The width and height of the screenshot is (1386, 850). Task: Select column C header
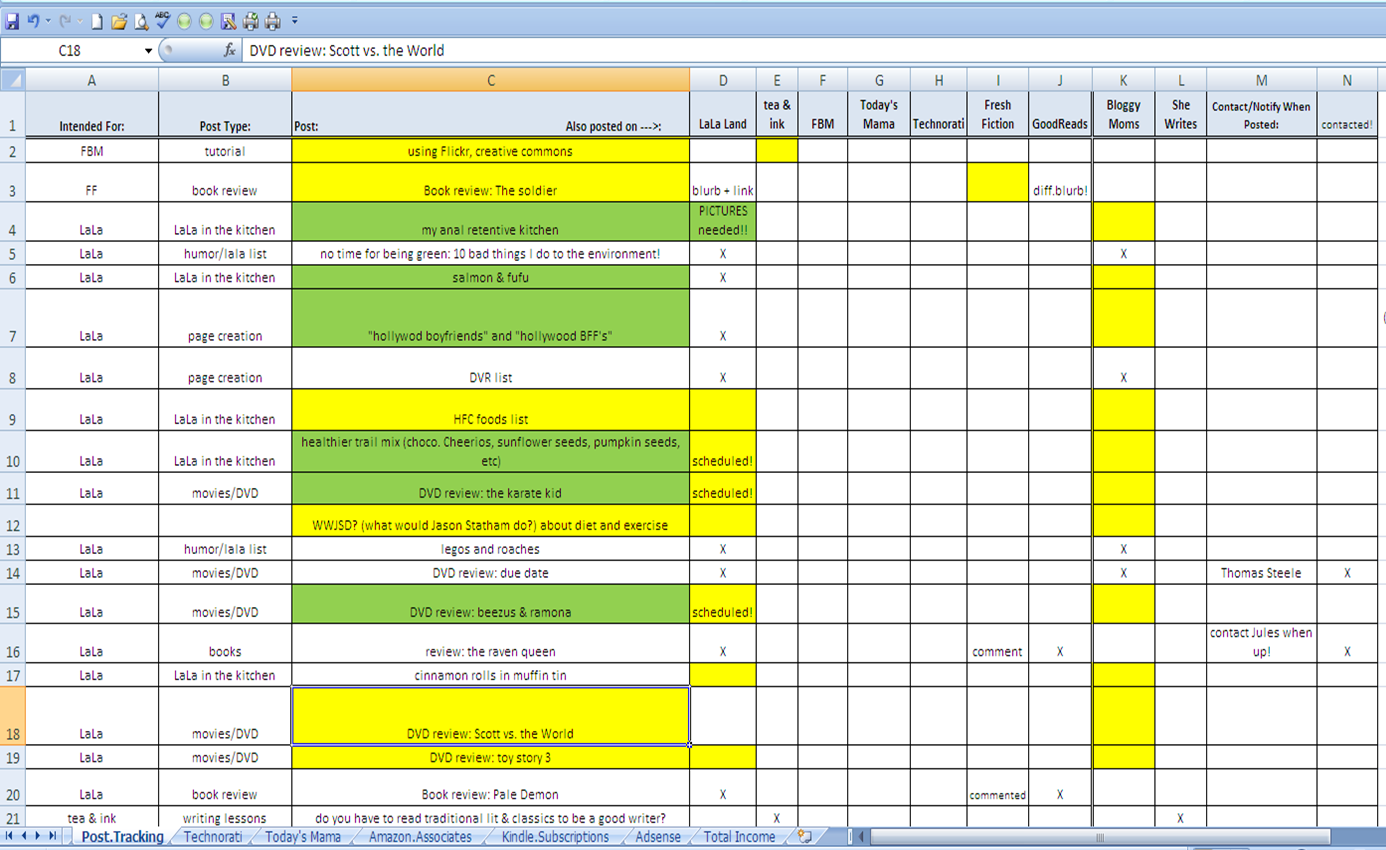[490, 80]
